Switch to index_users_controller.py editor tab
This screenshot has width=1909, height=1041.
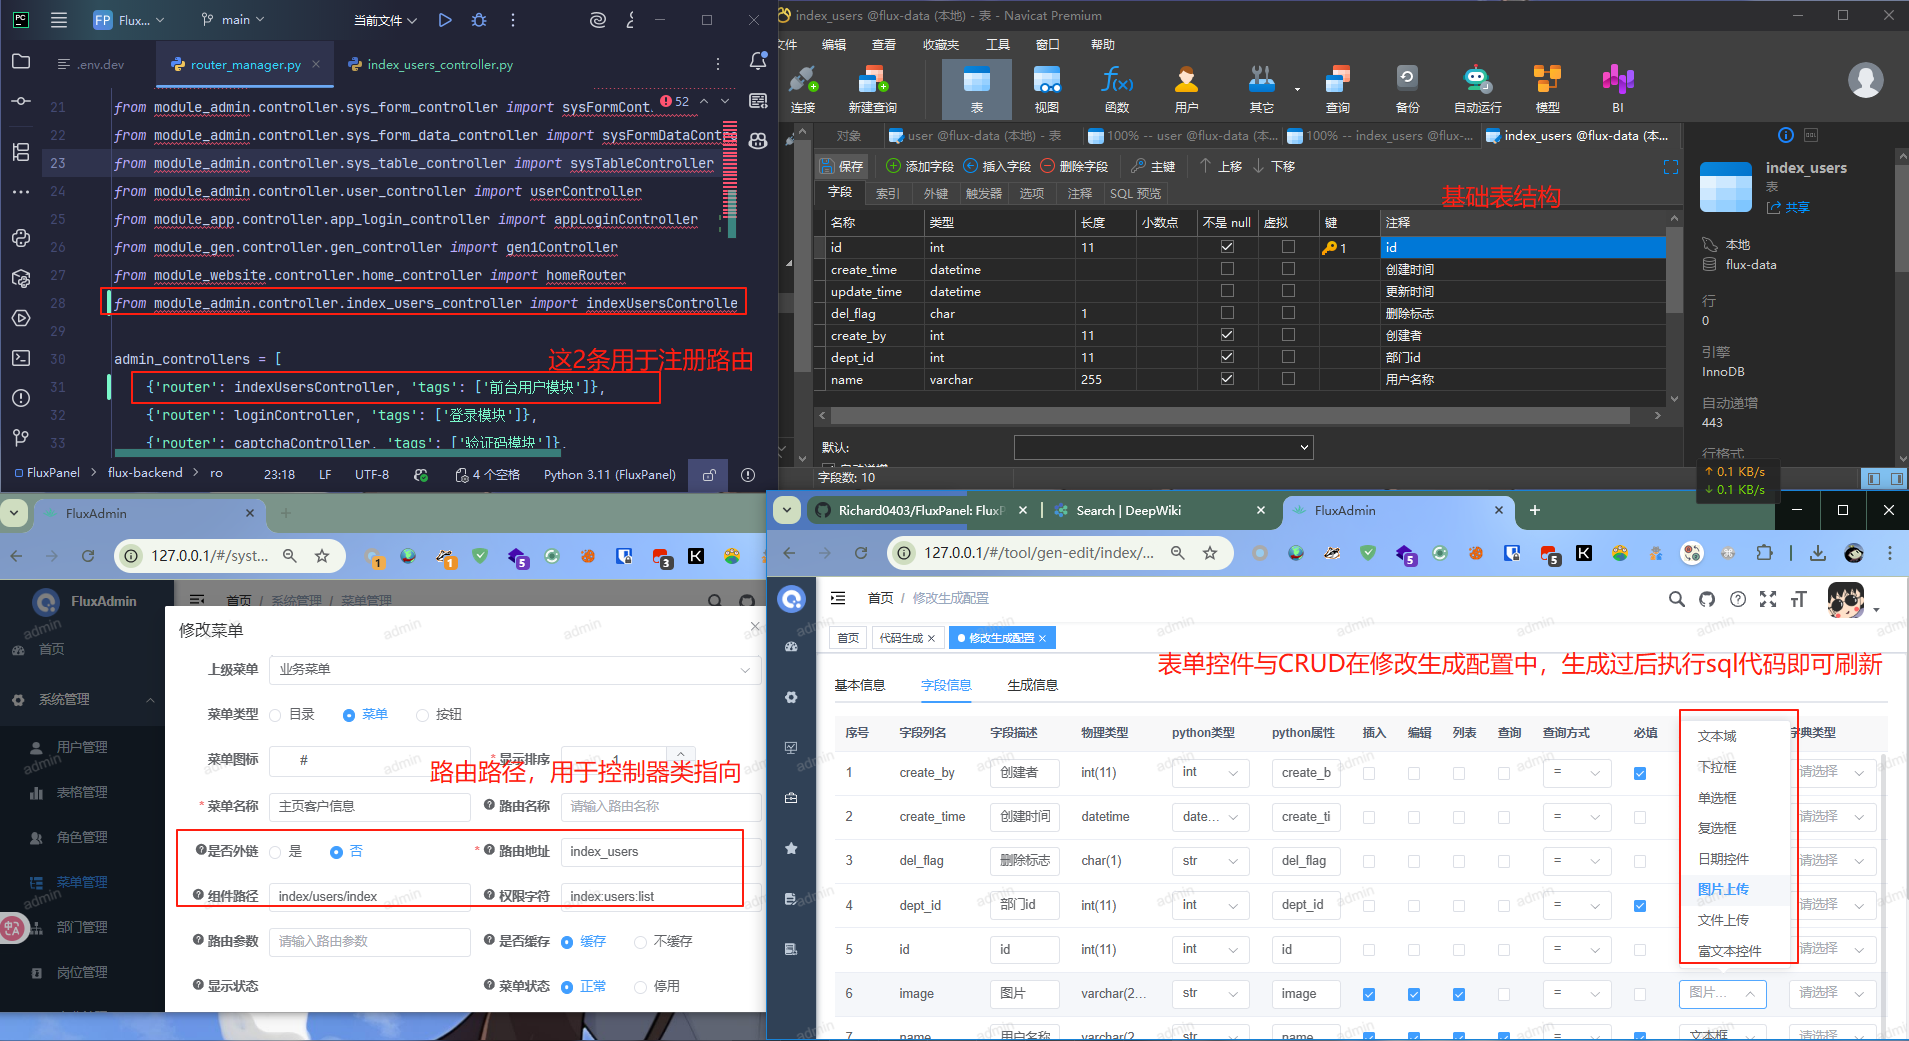click(x=431, y=64)
